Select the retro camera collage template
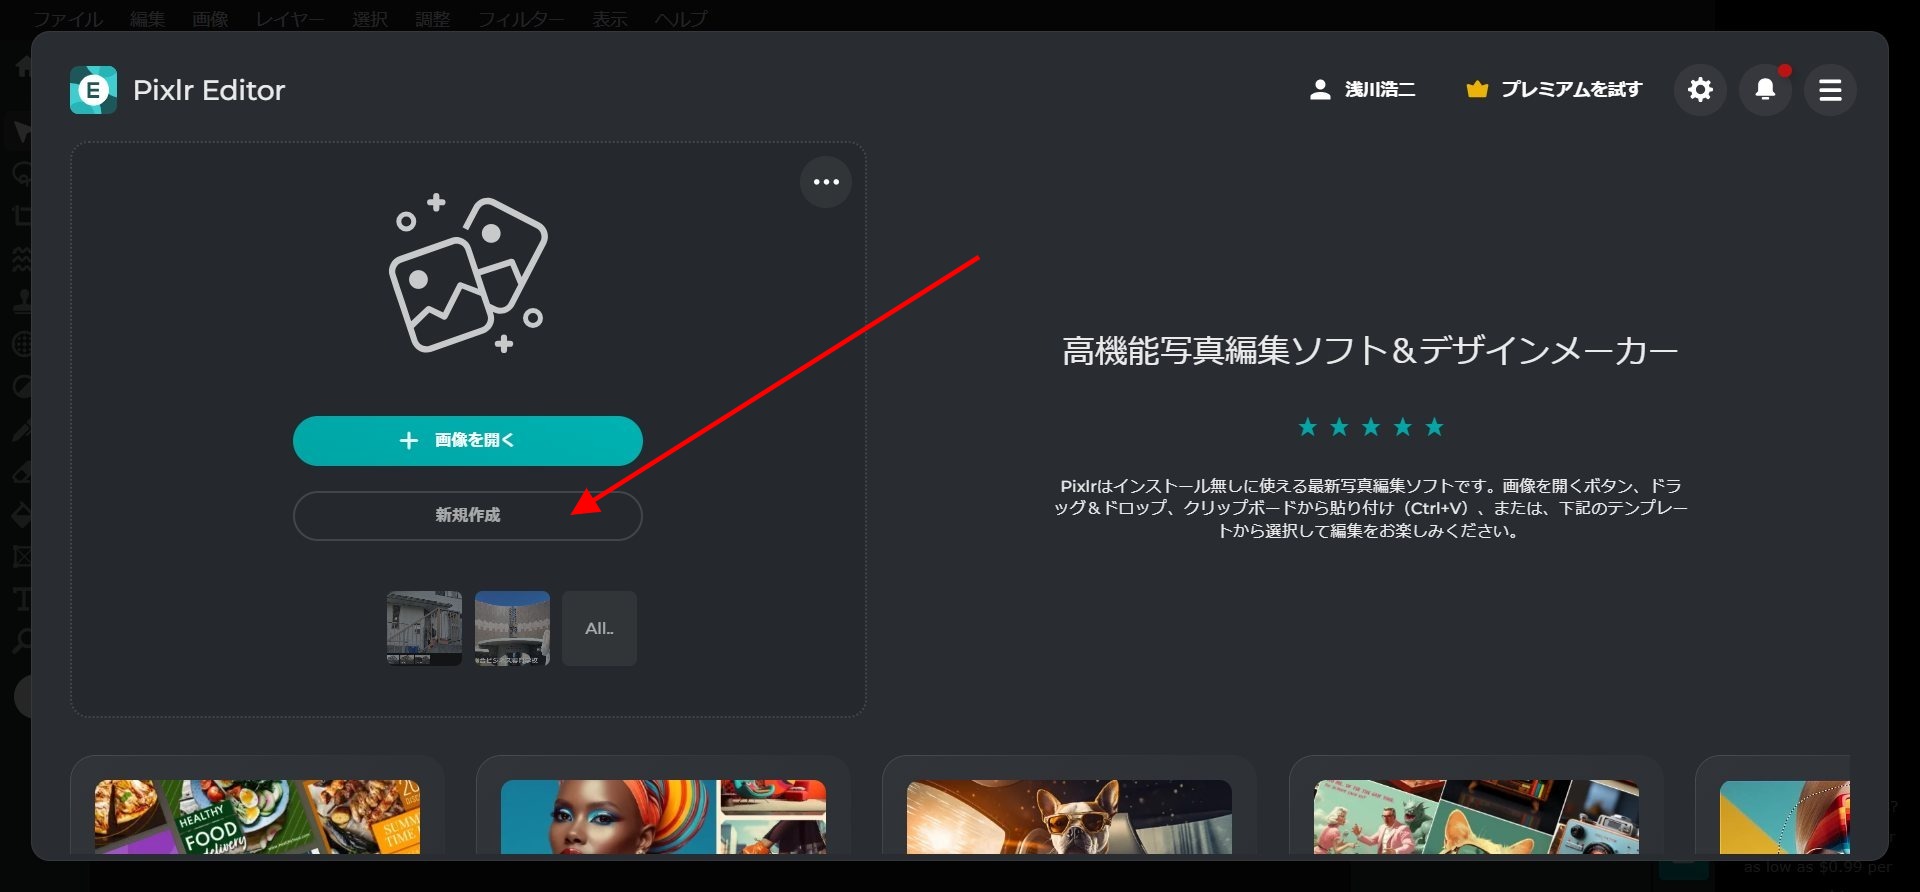The width and height of the screenshot is (1920, 892). (x=1476, y=816)
